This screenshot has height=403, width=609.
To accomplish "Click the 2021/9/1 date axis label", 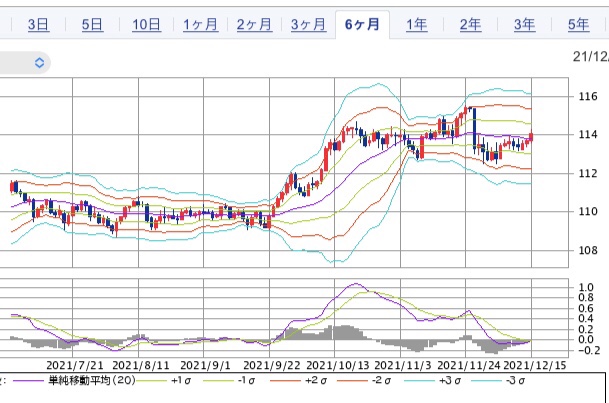I will point(205,366).
